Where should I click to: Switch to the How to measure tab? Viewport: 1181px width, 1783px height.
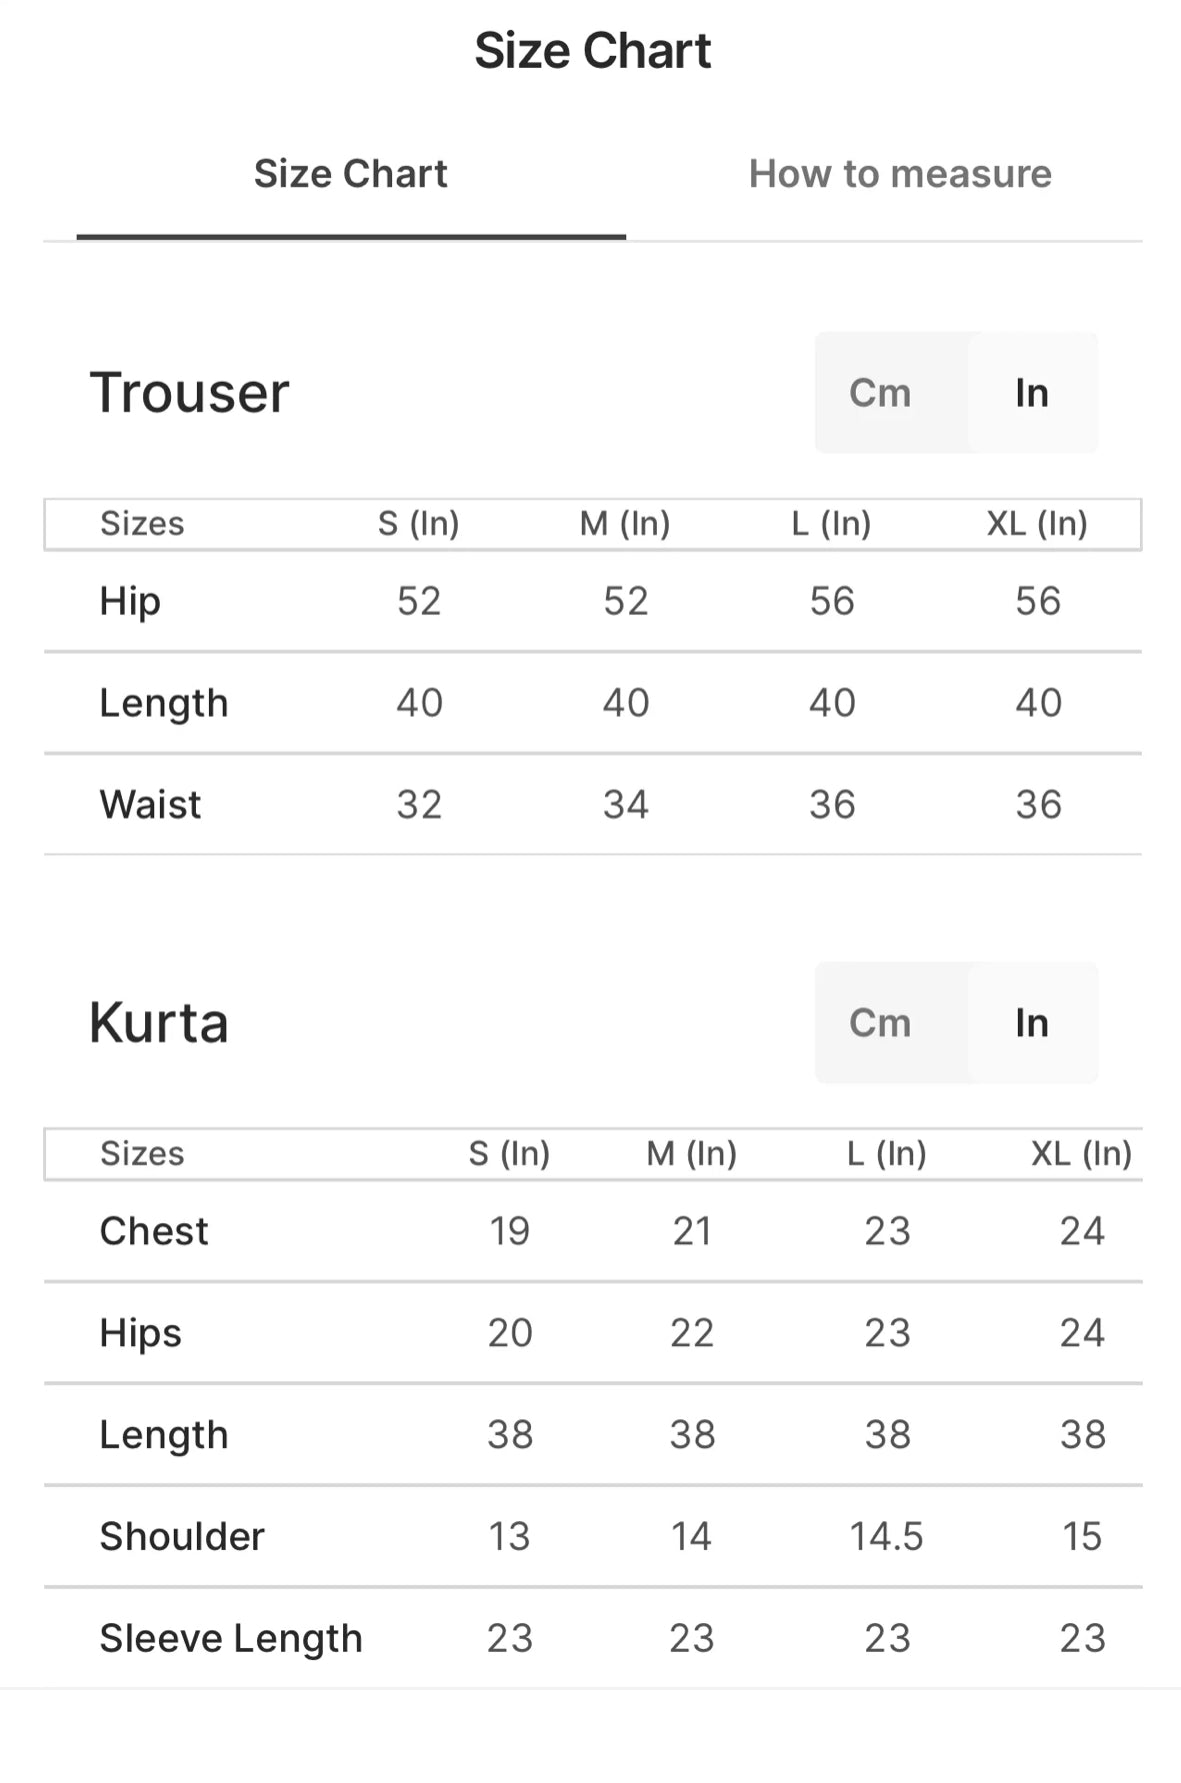(899, 174)
